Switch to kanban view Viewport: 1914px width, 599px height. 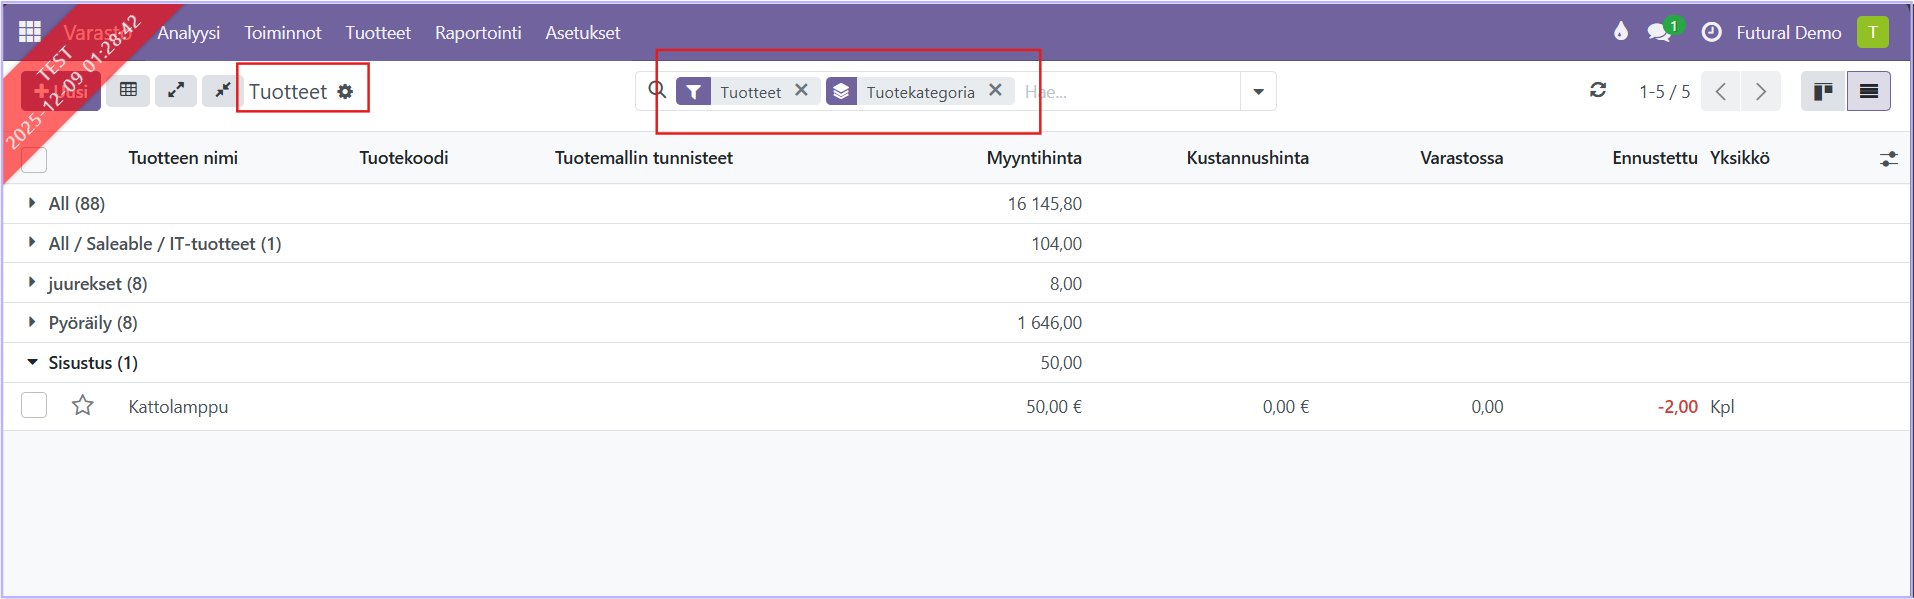click(x=1823, y=91)
